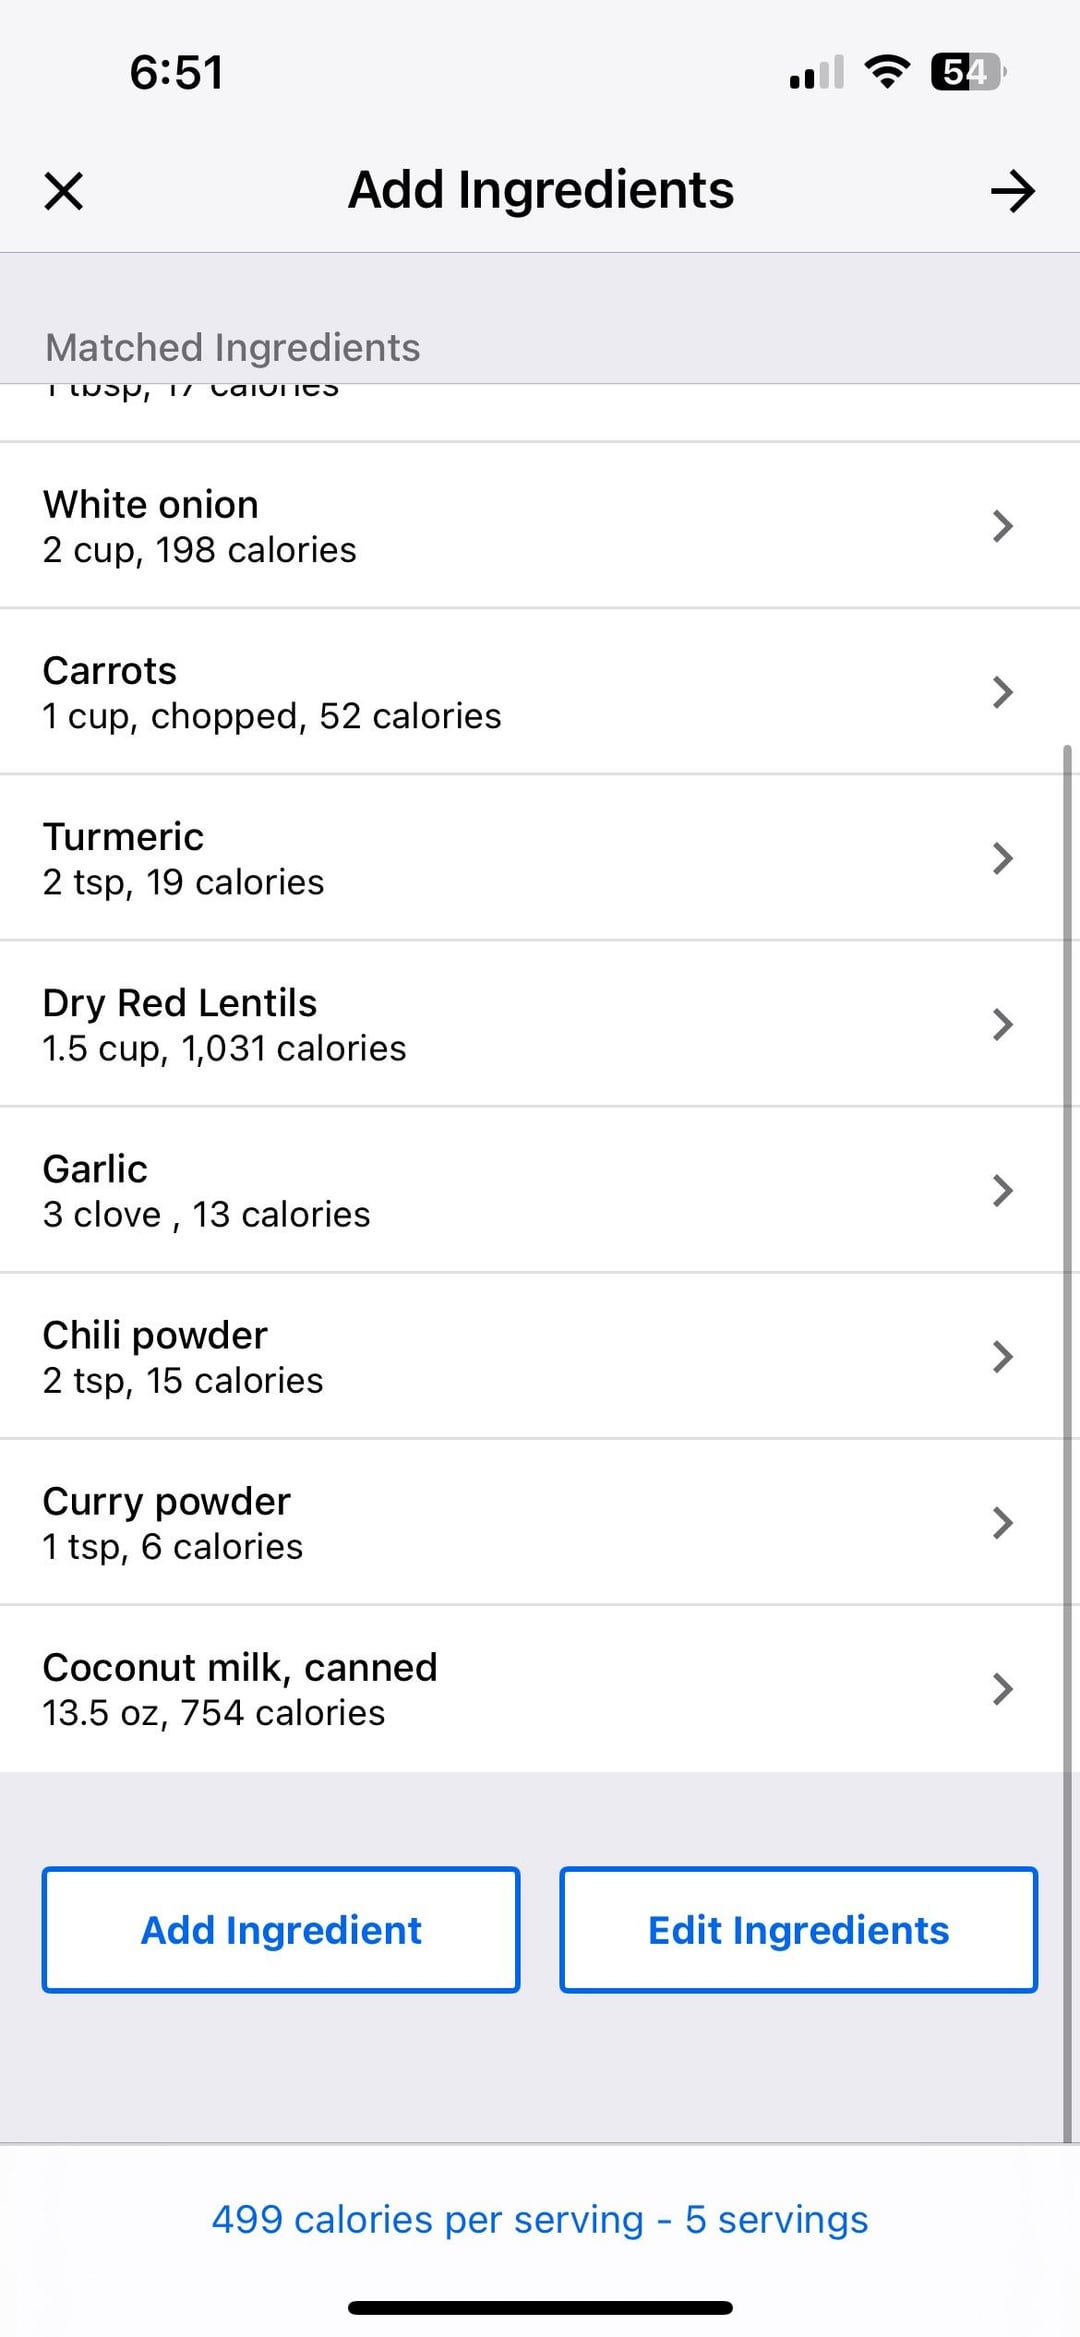Open Chili powder chevron arrow

click(1002, 1356)
